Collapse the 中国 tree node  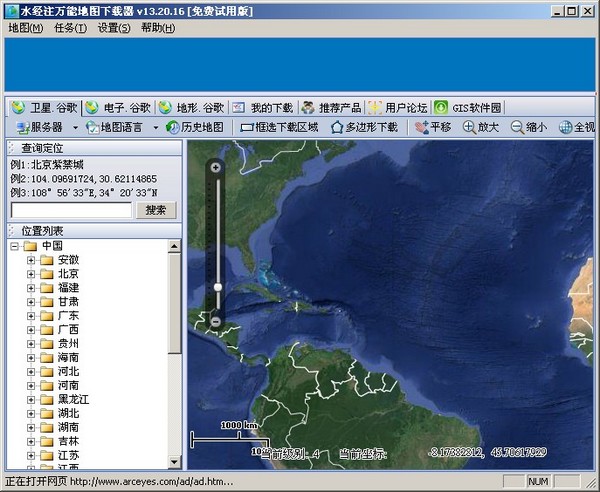[14, 246]
